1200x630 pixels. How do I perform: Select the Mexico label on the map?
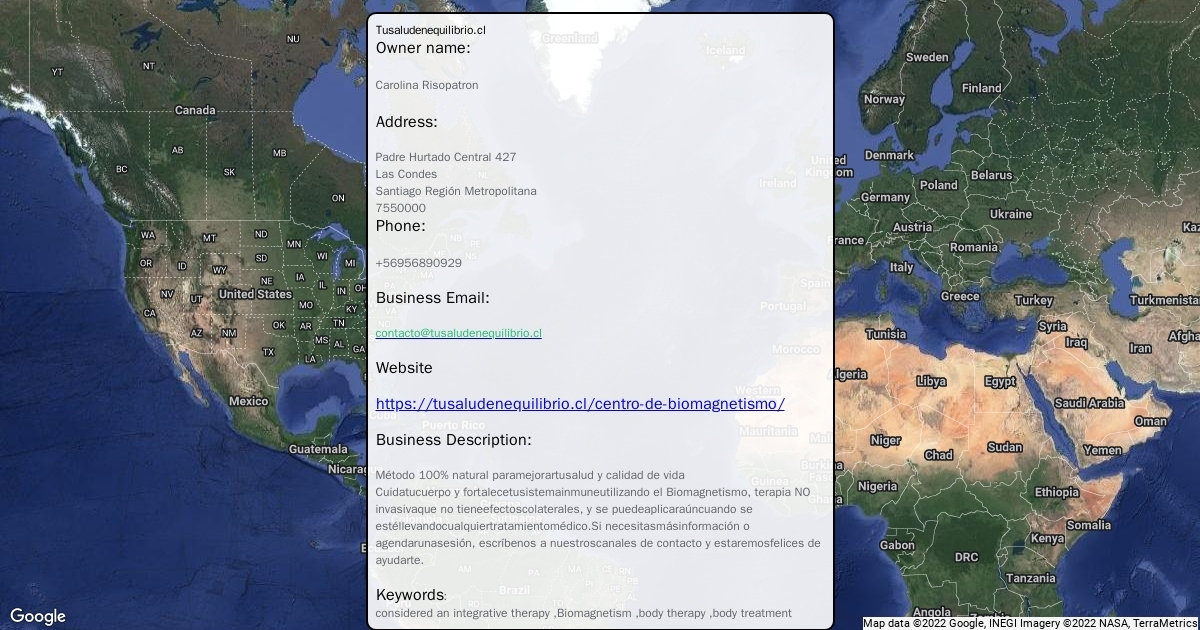[248, 401]
